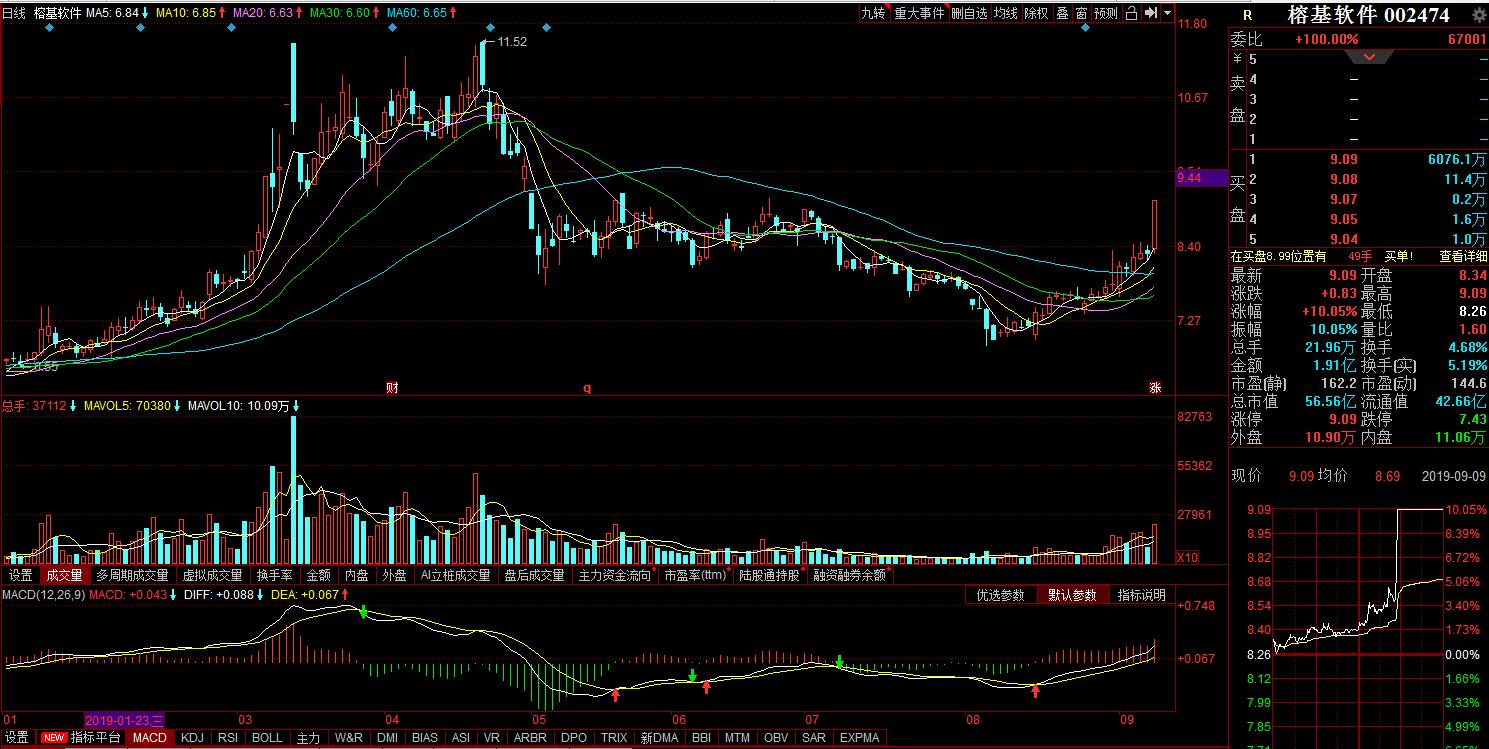This screenshot has width=1489, height=749.
Task: Click the 9.44 price axis marker
Action: (1202, 178)
